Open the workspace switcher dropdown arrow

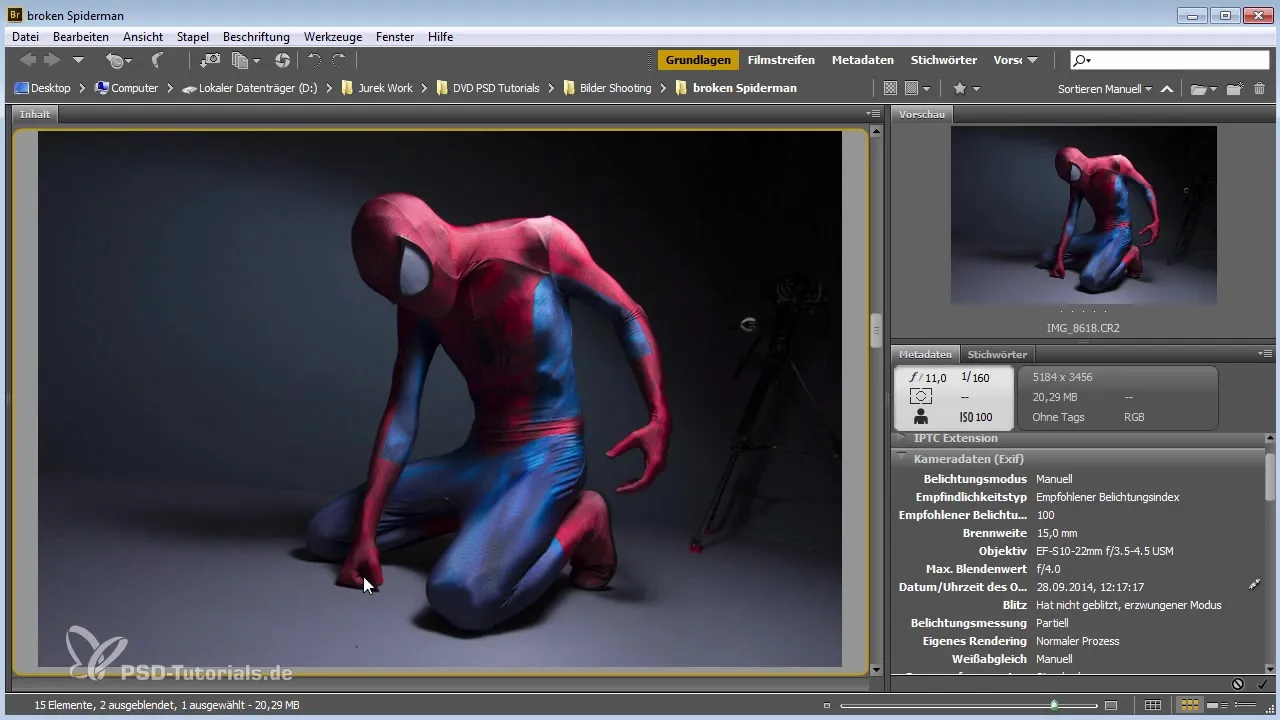(x=1032, y=61)
